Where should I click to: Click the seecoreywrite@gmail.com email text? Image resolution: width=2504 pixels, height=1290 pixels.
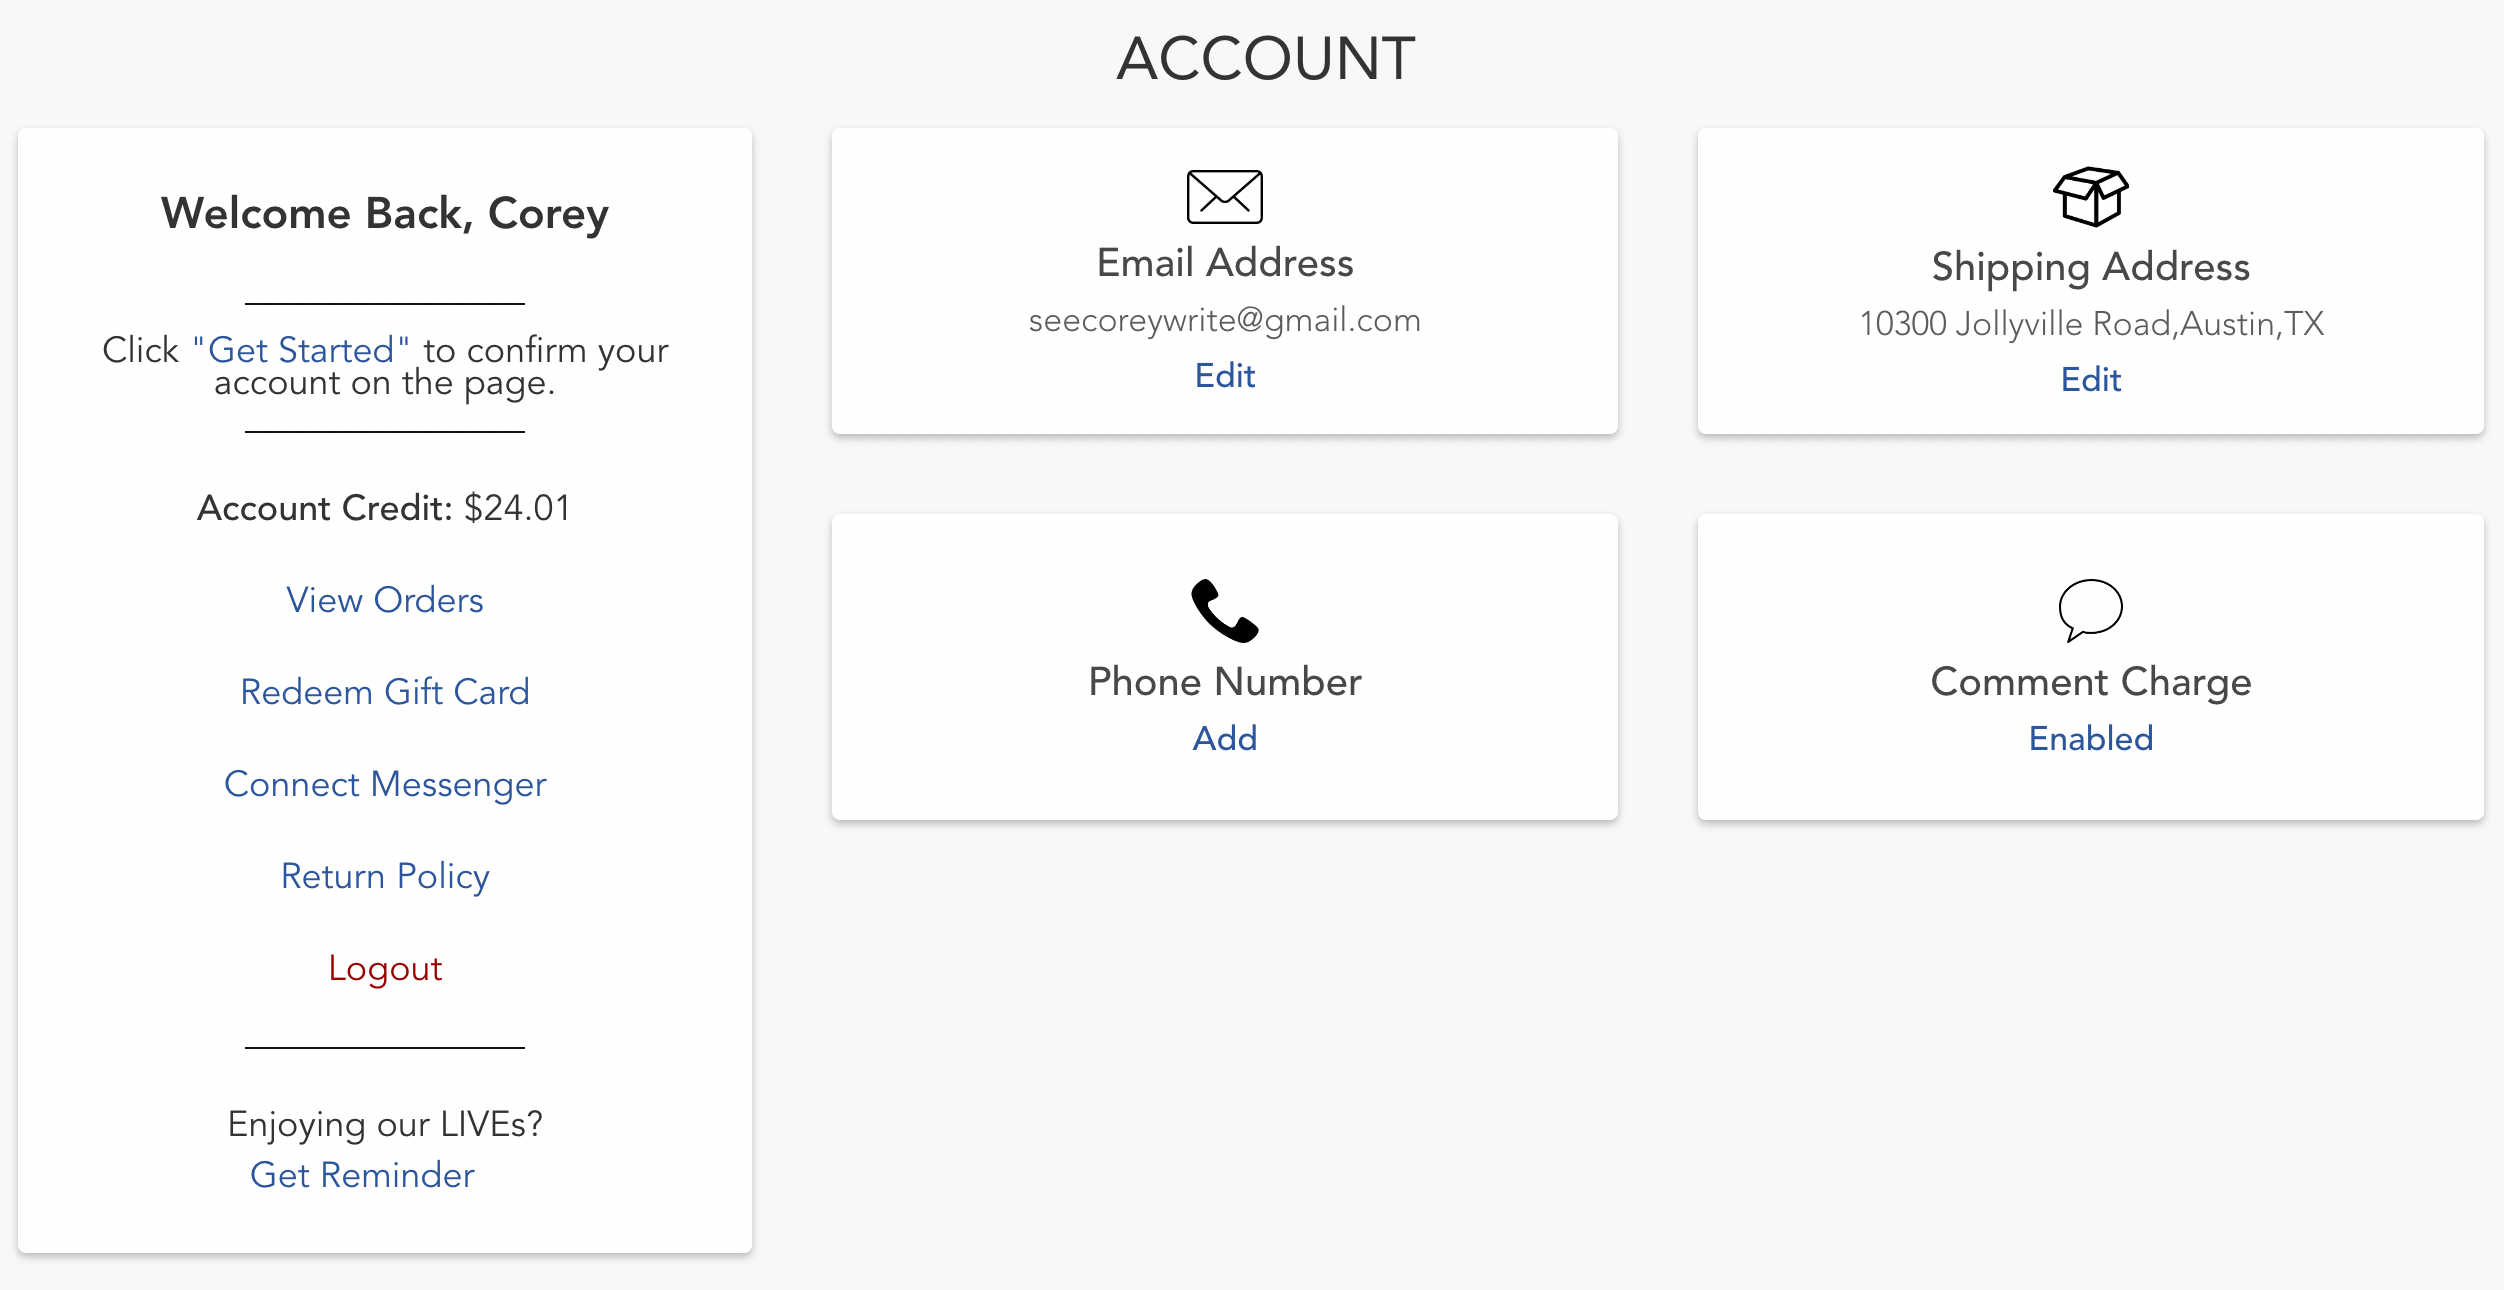click(x=1224, y=320)
